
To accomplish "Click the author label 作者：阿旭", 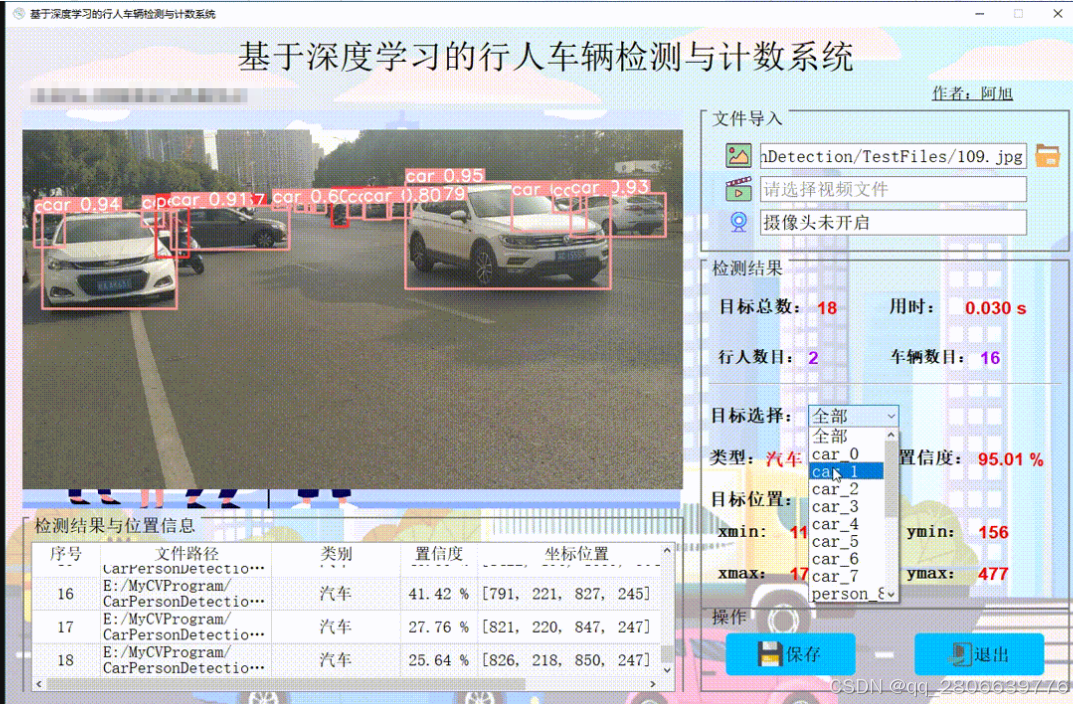I will (972, 94).
